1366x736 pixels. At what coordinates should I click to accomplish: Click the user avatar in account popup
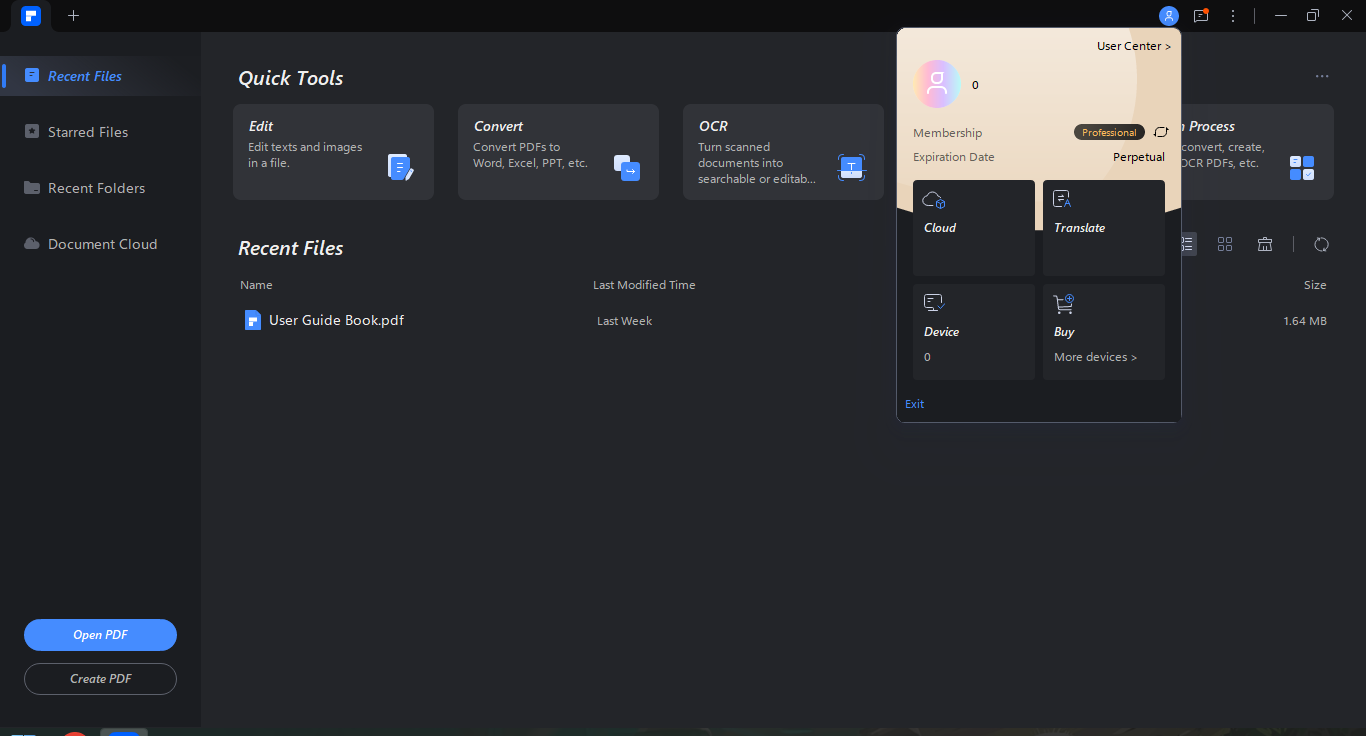(938, 85)
